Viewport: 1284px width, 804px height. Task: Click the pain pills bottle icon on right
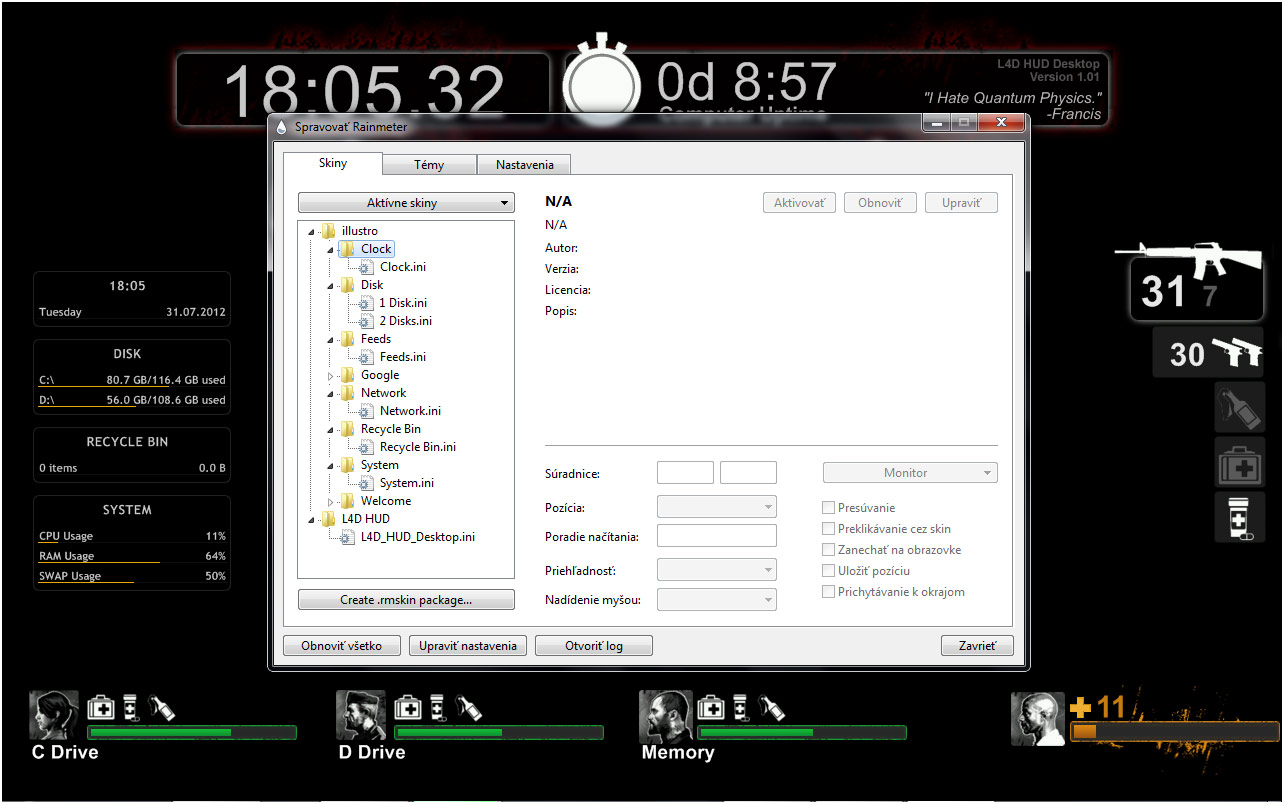[x=1239, y=517]
